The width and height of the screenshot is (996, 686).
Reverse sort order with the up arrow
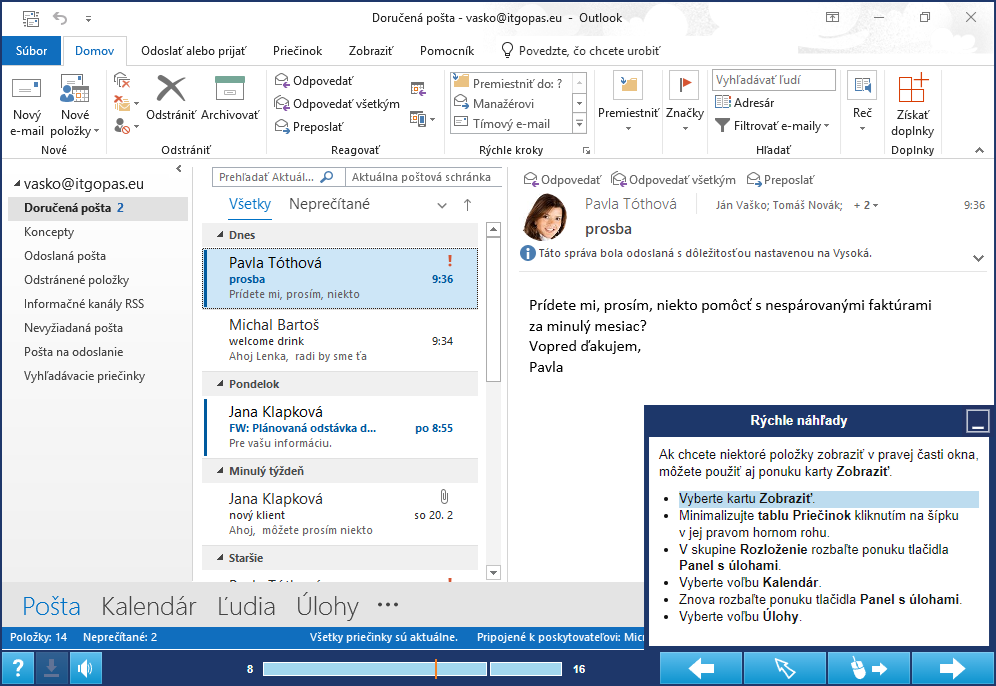tap(468, 205)
